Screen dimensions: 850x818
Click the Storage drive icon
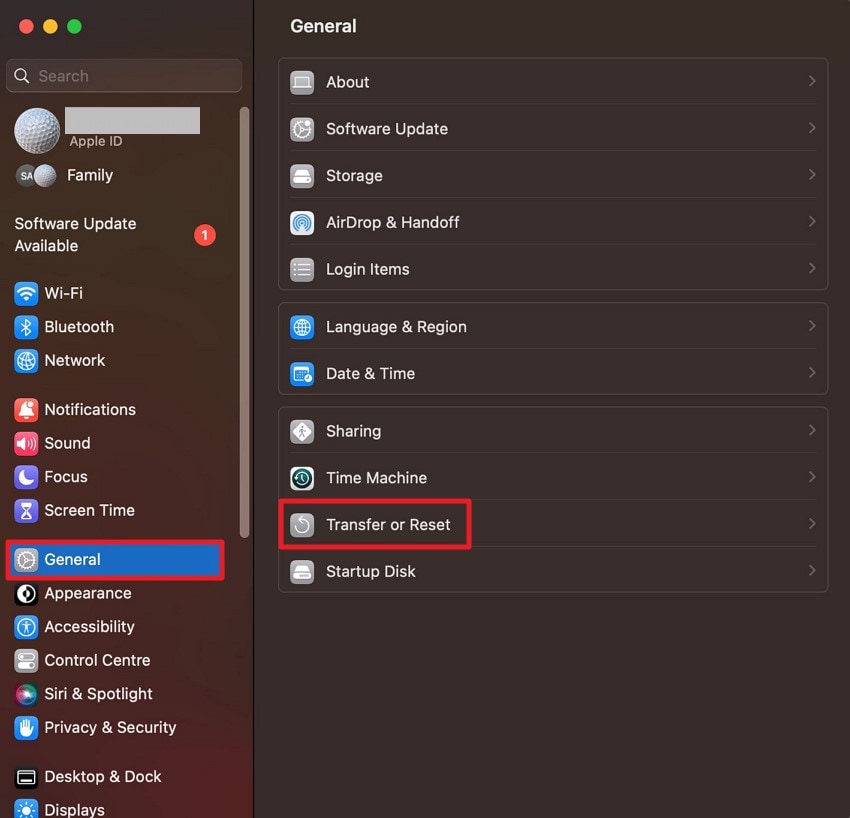coord(302,176)
